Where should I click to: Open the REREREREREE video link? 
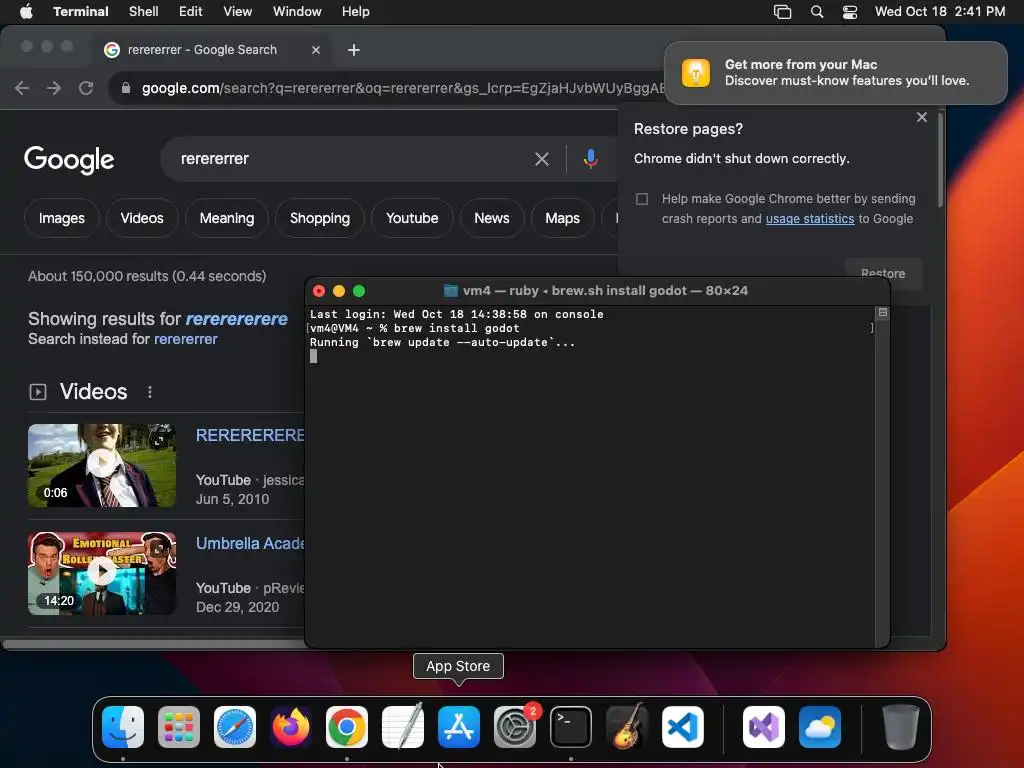pos(250,435)
